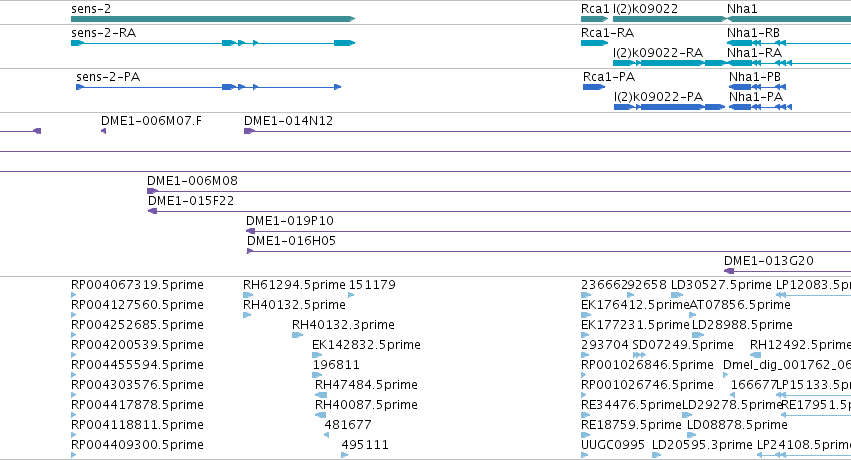Click the Rca1 gene label
This screenshot has height=460, width=851.
tap(595, 9)
